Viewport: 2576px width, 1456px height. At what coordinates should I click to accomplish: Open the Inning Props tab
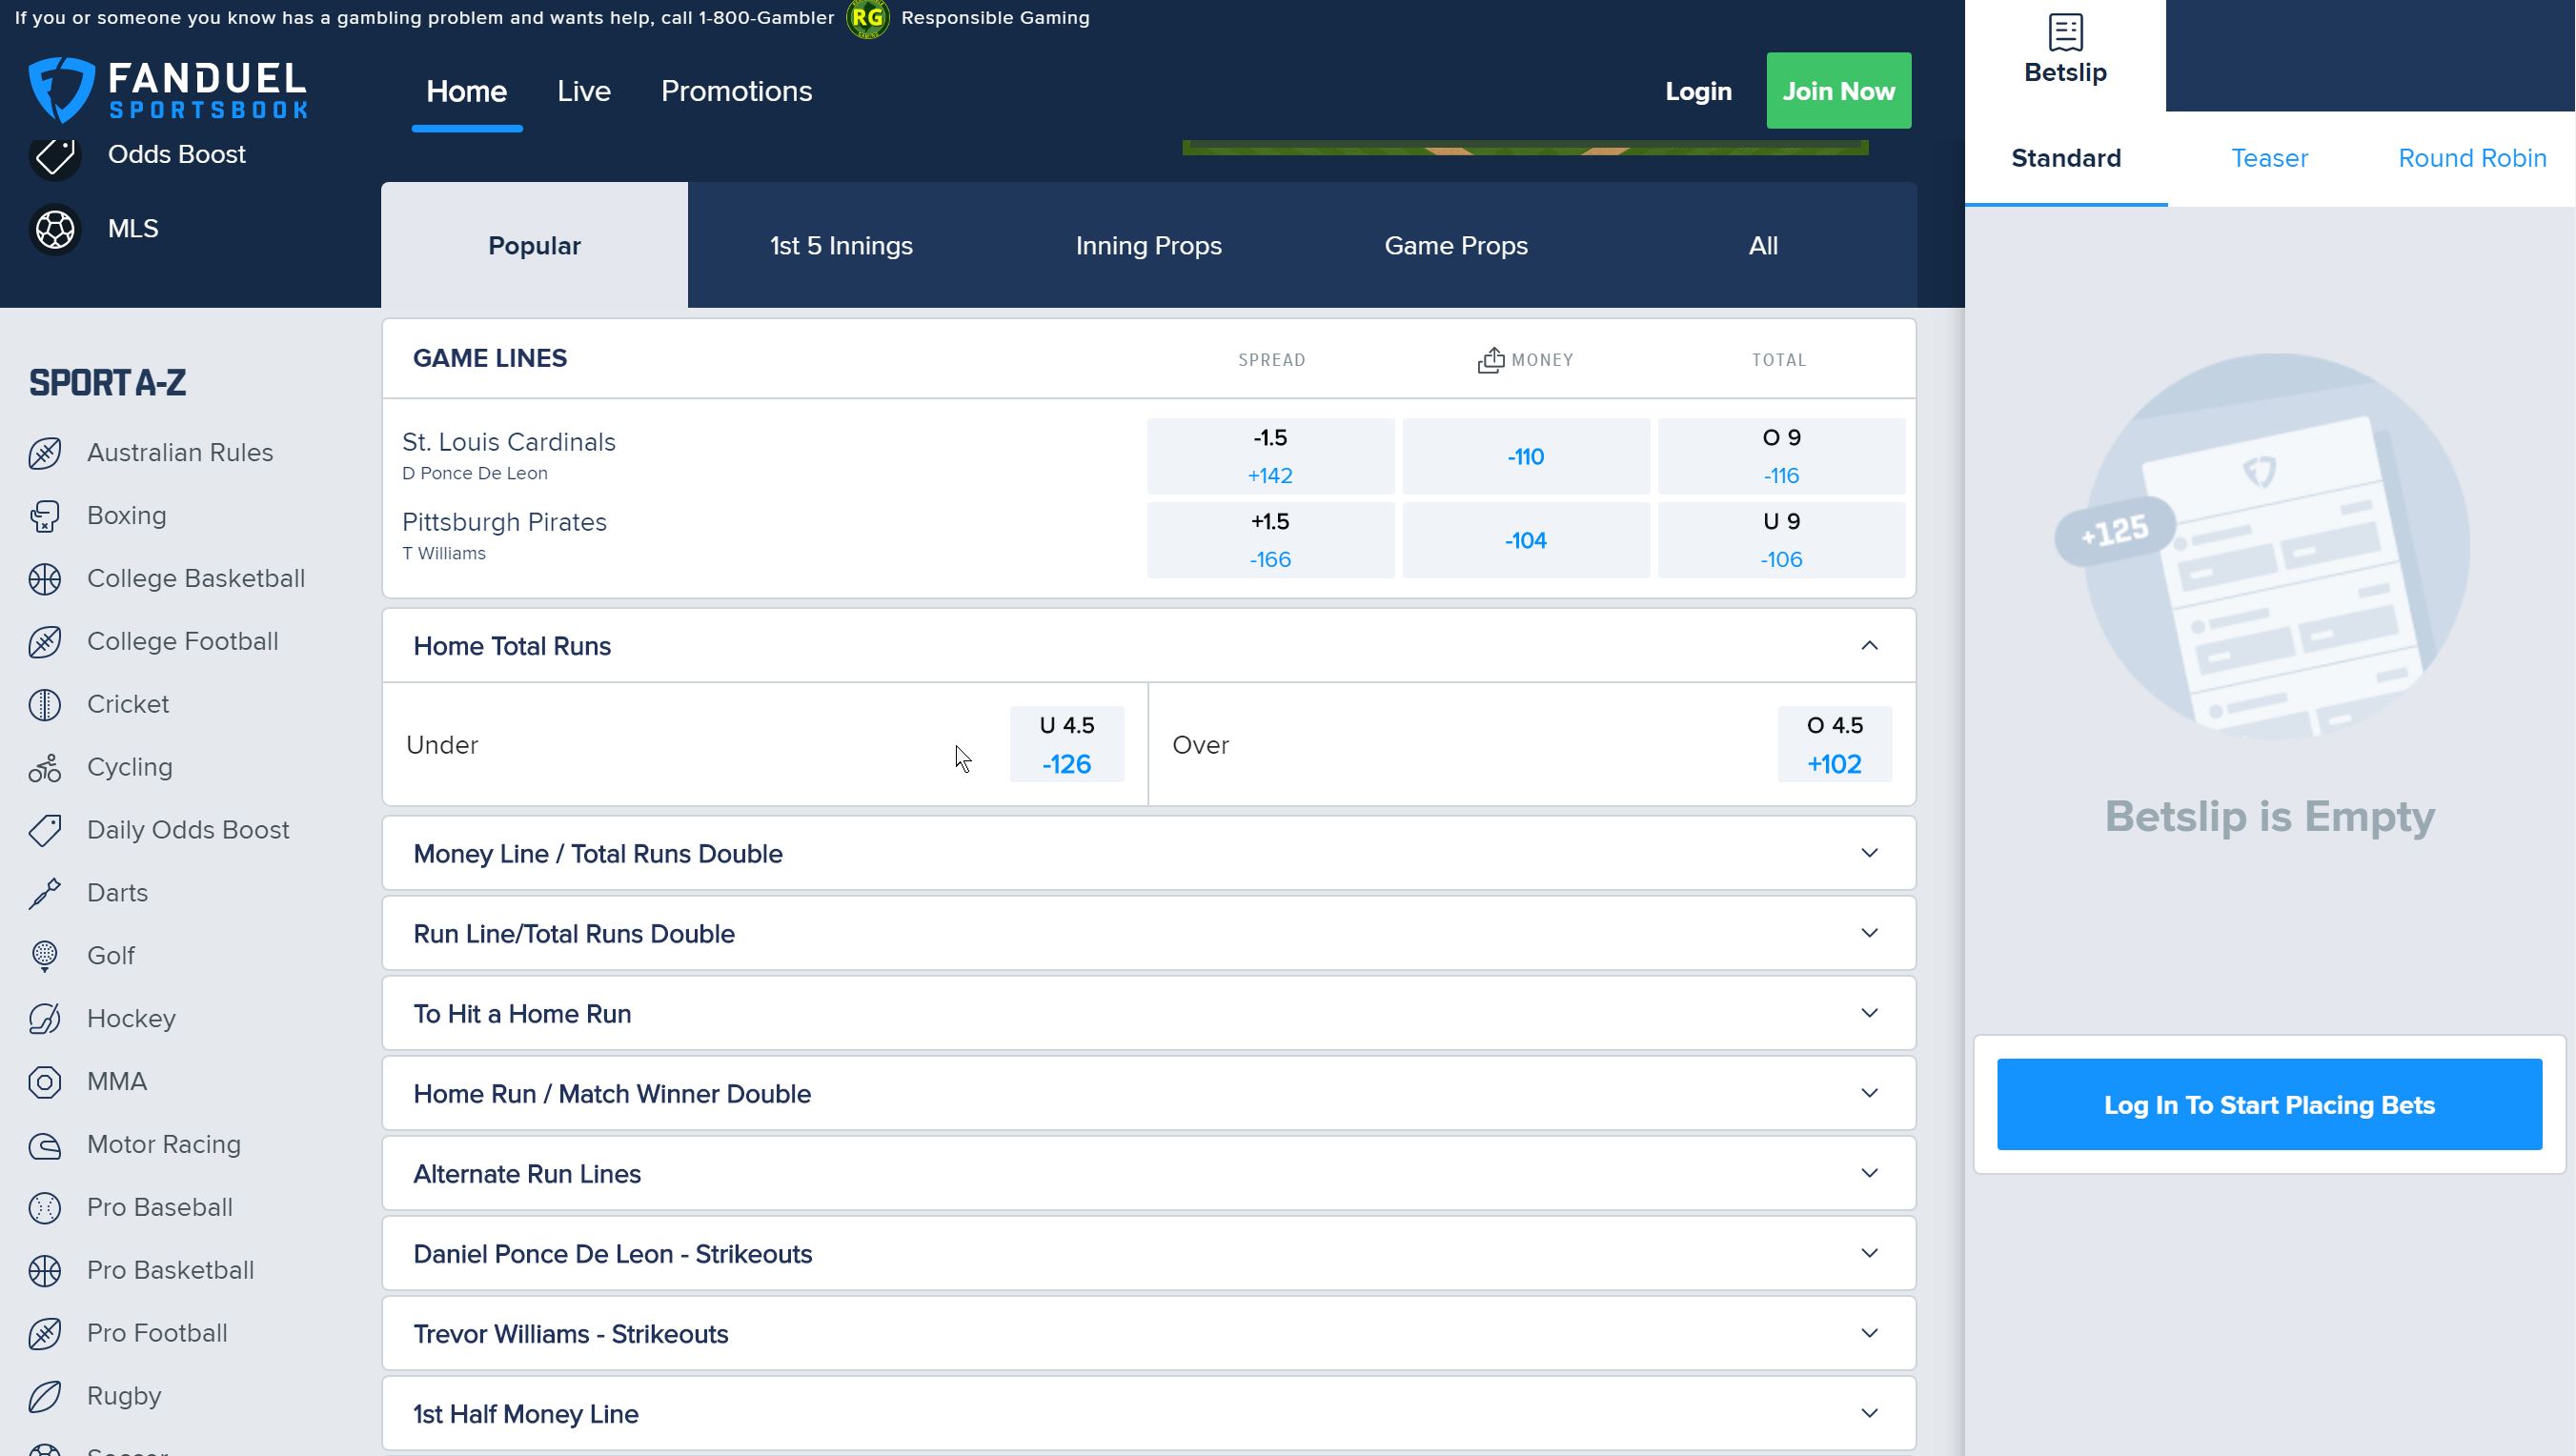coord(1148,245)
